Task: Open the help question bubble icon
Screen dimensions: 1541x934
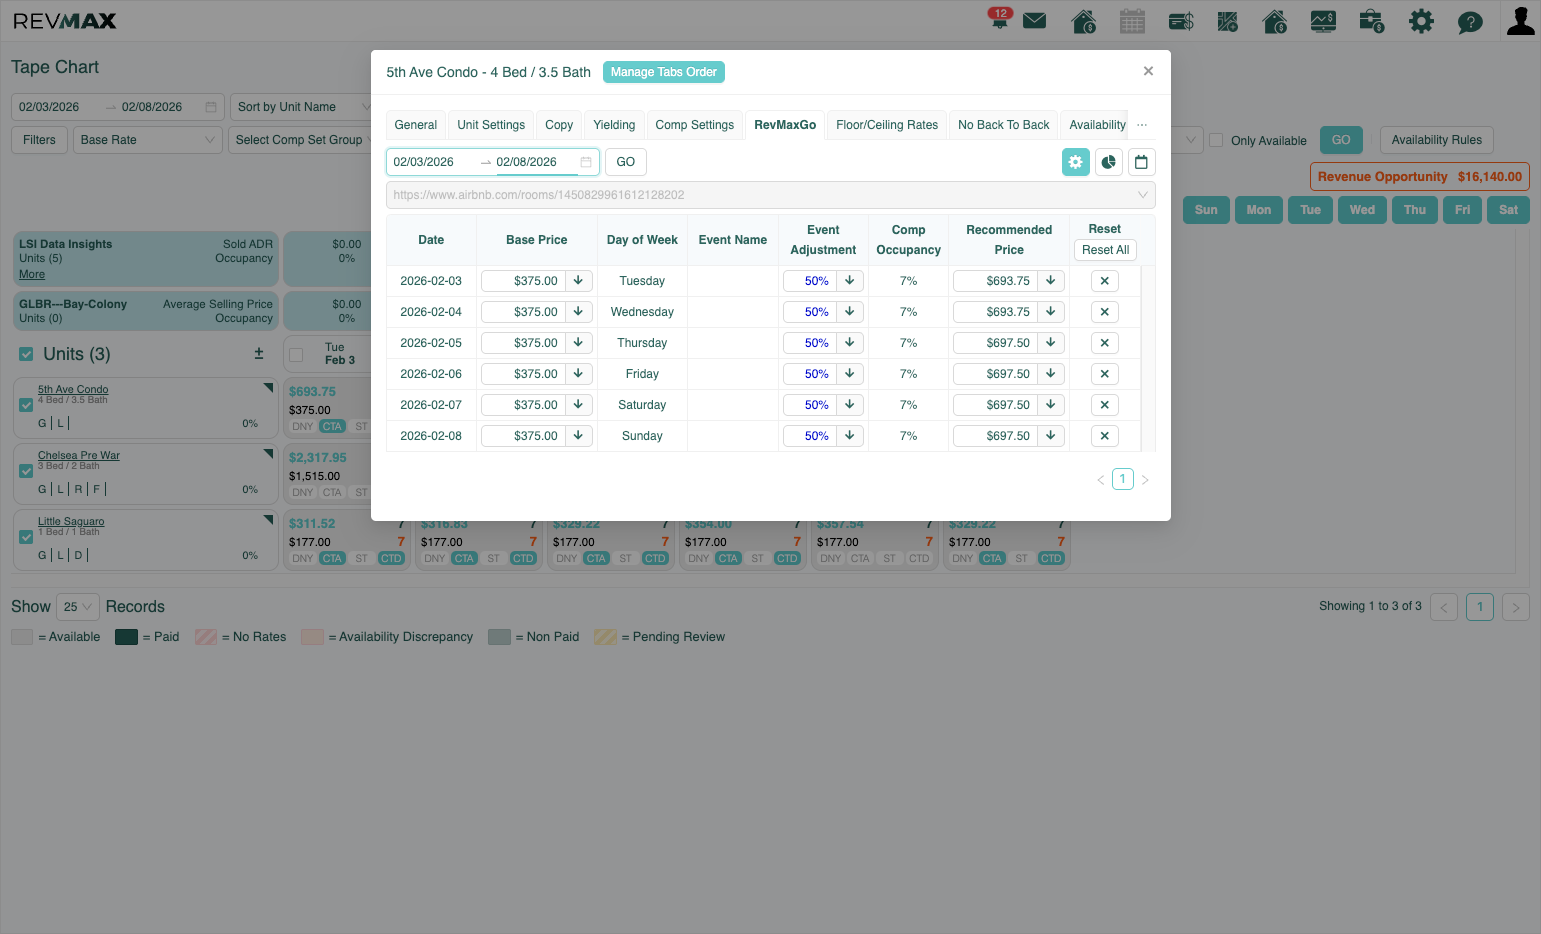Action: [x=1470, y=22]
